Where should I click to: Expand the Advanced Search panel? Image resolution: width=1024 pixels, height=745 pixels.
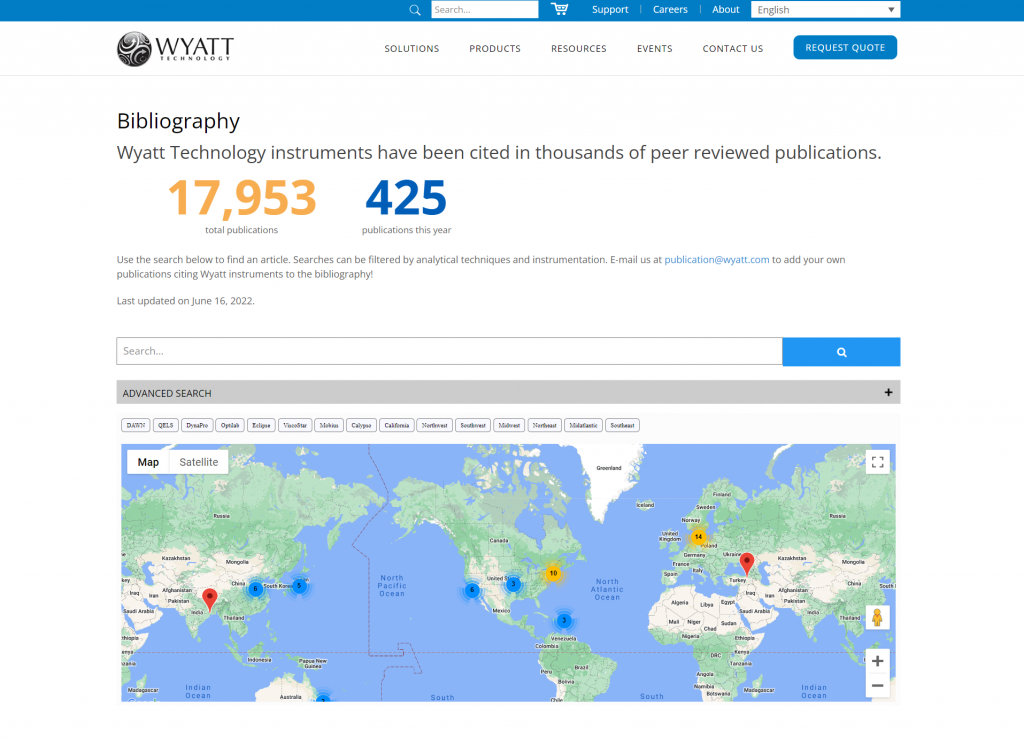coord(888,392)
